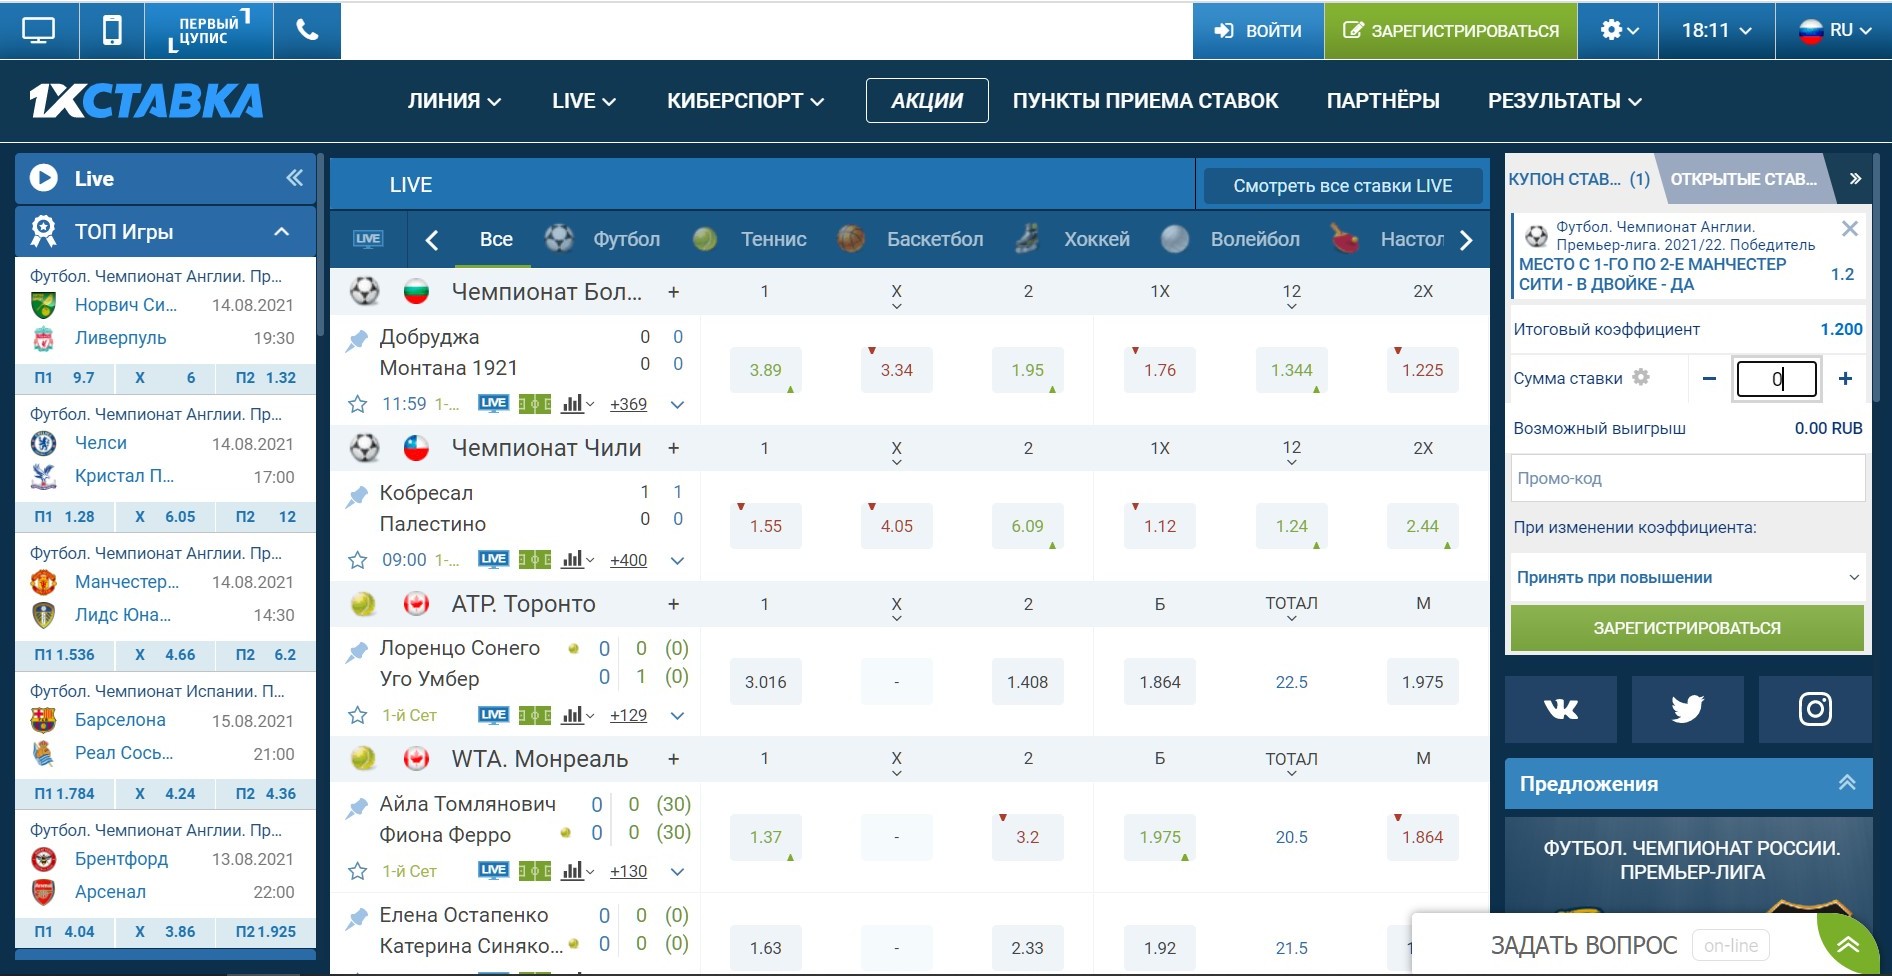Select the Все sports tab
Screen dimensions: 1892x976
(x=496, y=240)
